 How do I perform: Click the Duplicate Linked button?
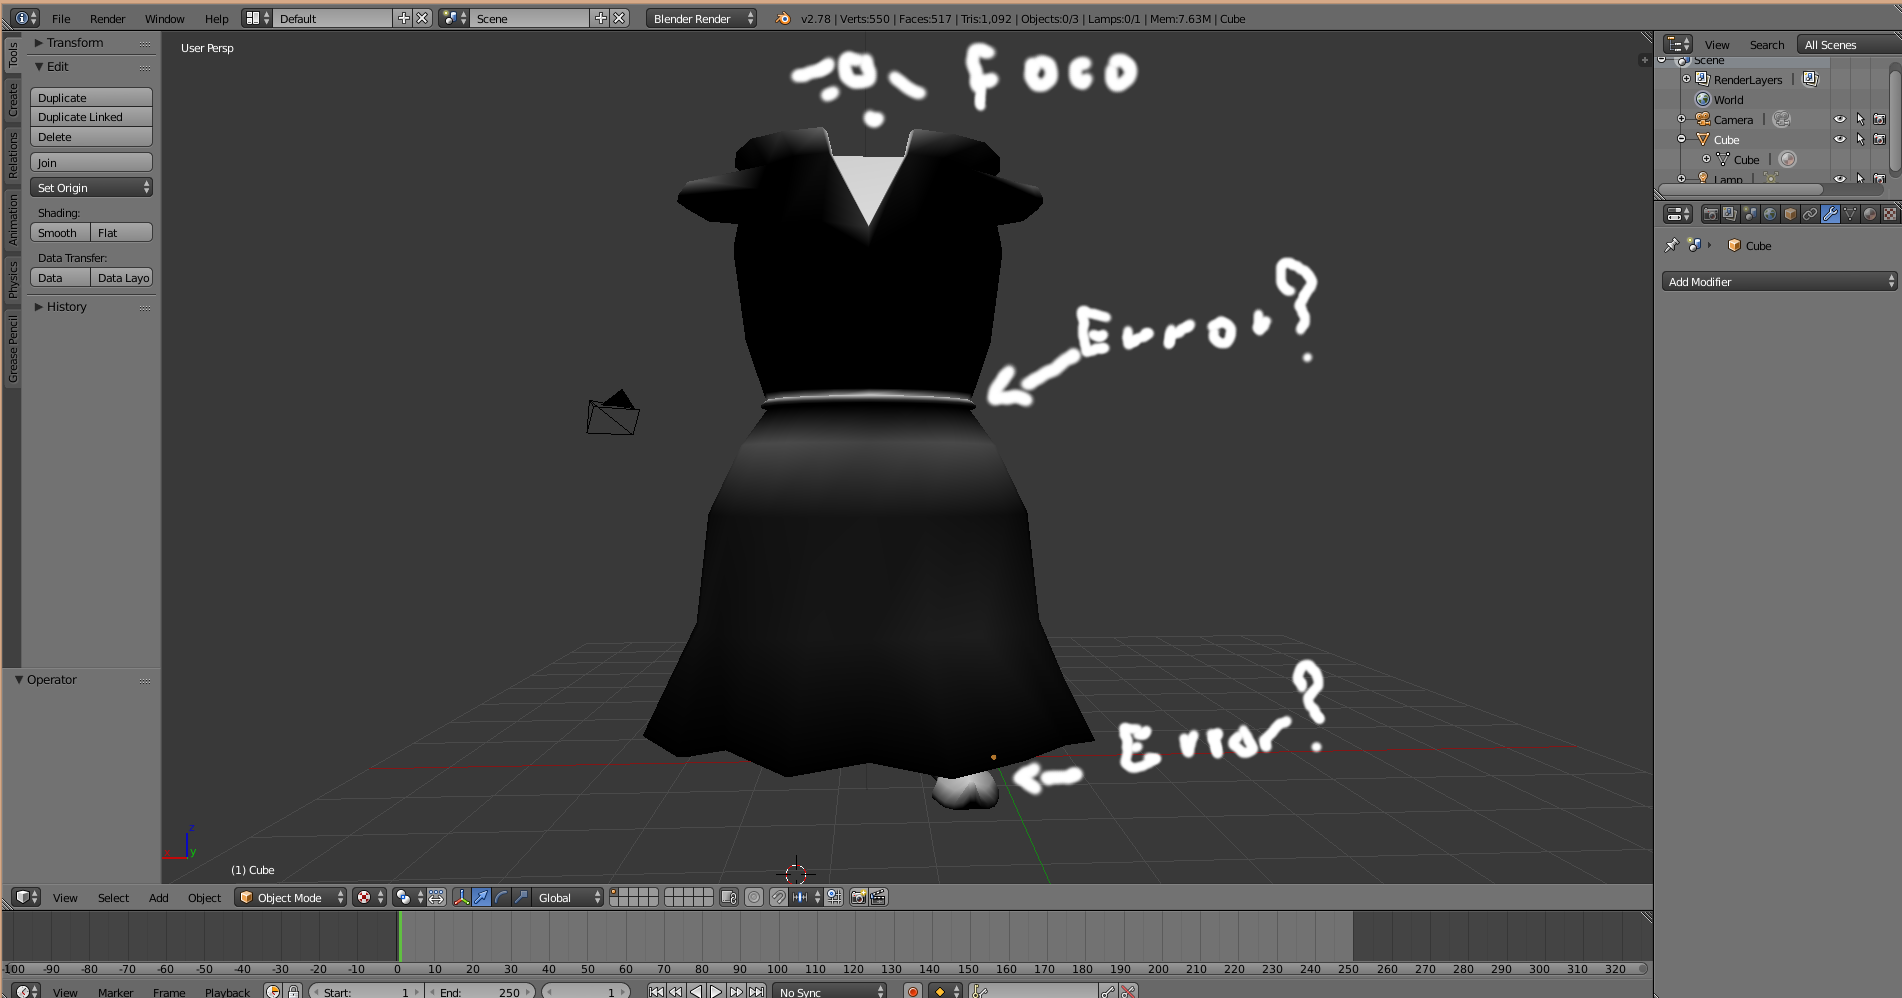[91, 117]
